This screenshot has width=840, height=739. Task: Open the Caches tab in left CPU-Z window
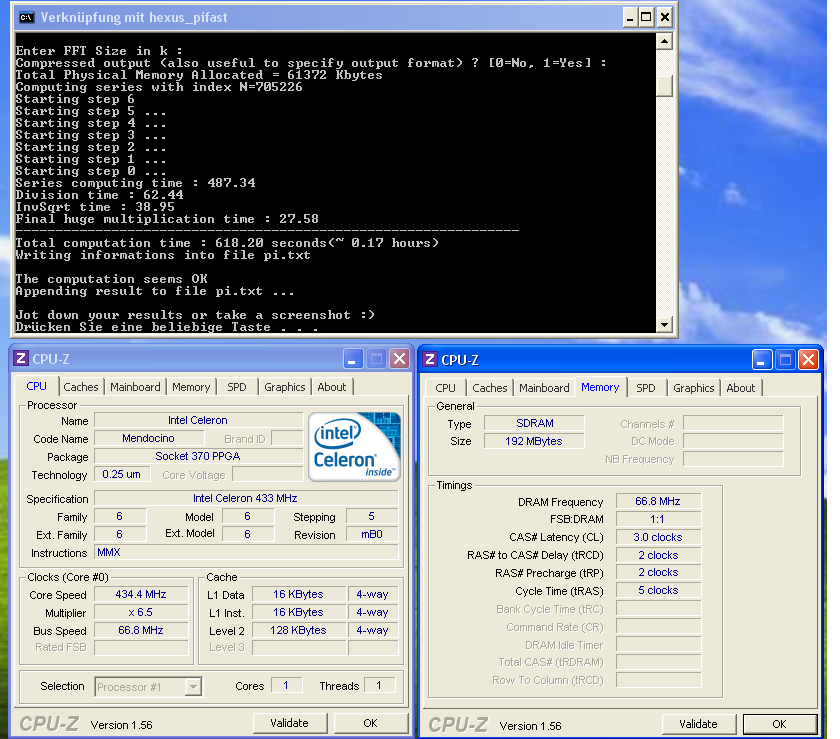click(x=81, y=387)
